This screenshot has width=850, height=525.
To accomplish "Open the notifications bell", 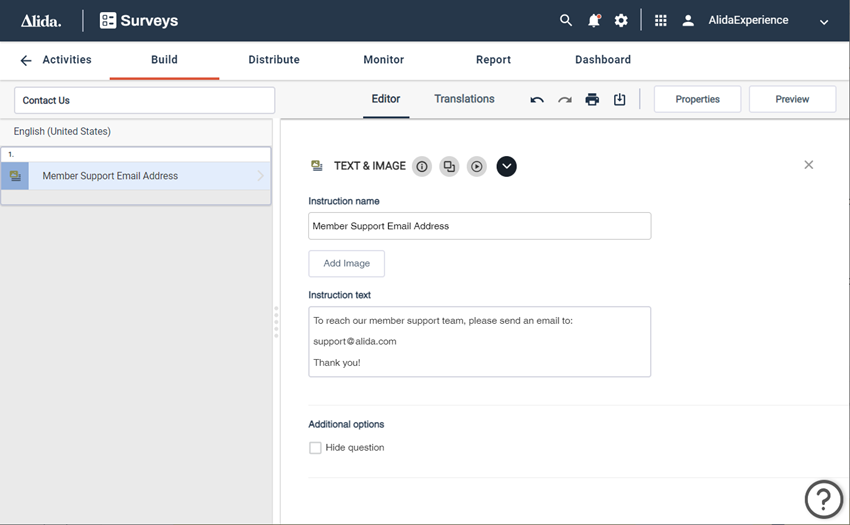I will click(594, 21).
